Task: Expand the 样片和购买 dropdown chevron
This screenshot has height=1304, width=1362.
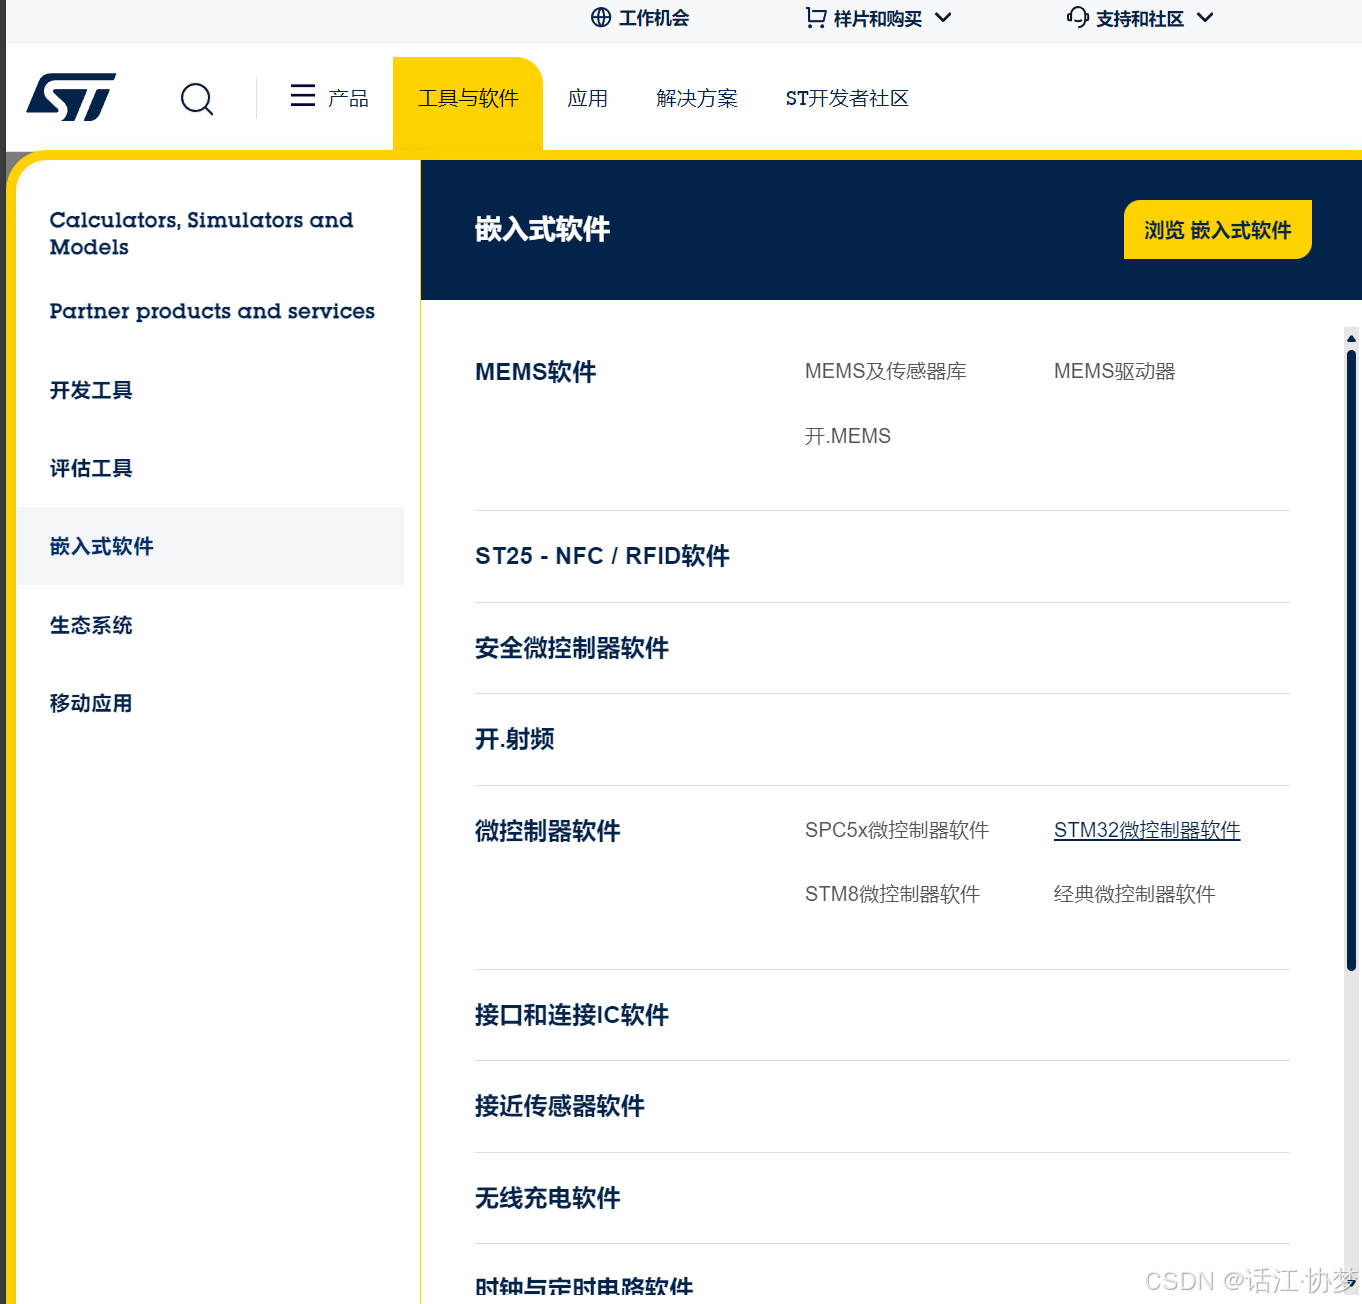Action: (943, 17)
